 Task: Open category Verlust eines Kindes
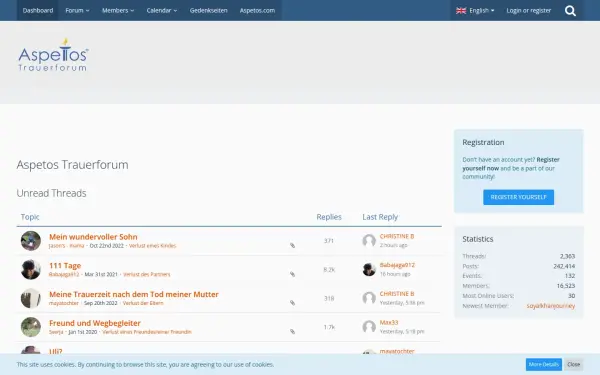pyautogui.click(x=152, y=246)
